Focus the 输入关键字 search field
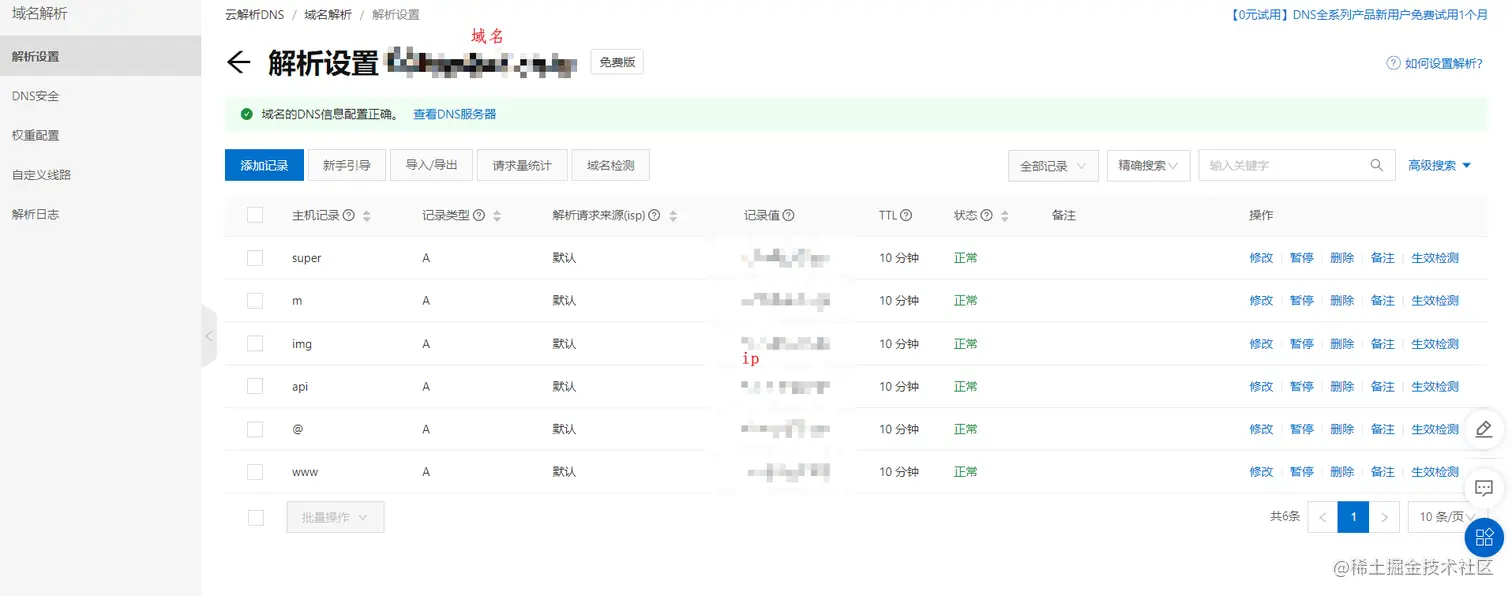This screenshot has width=1512, height=596. click(1283, 165)
